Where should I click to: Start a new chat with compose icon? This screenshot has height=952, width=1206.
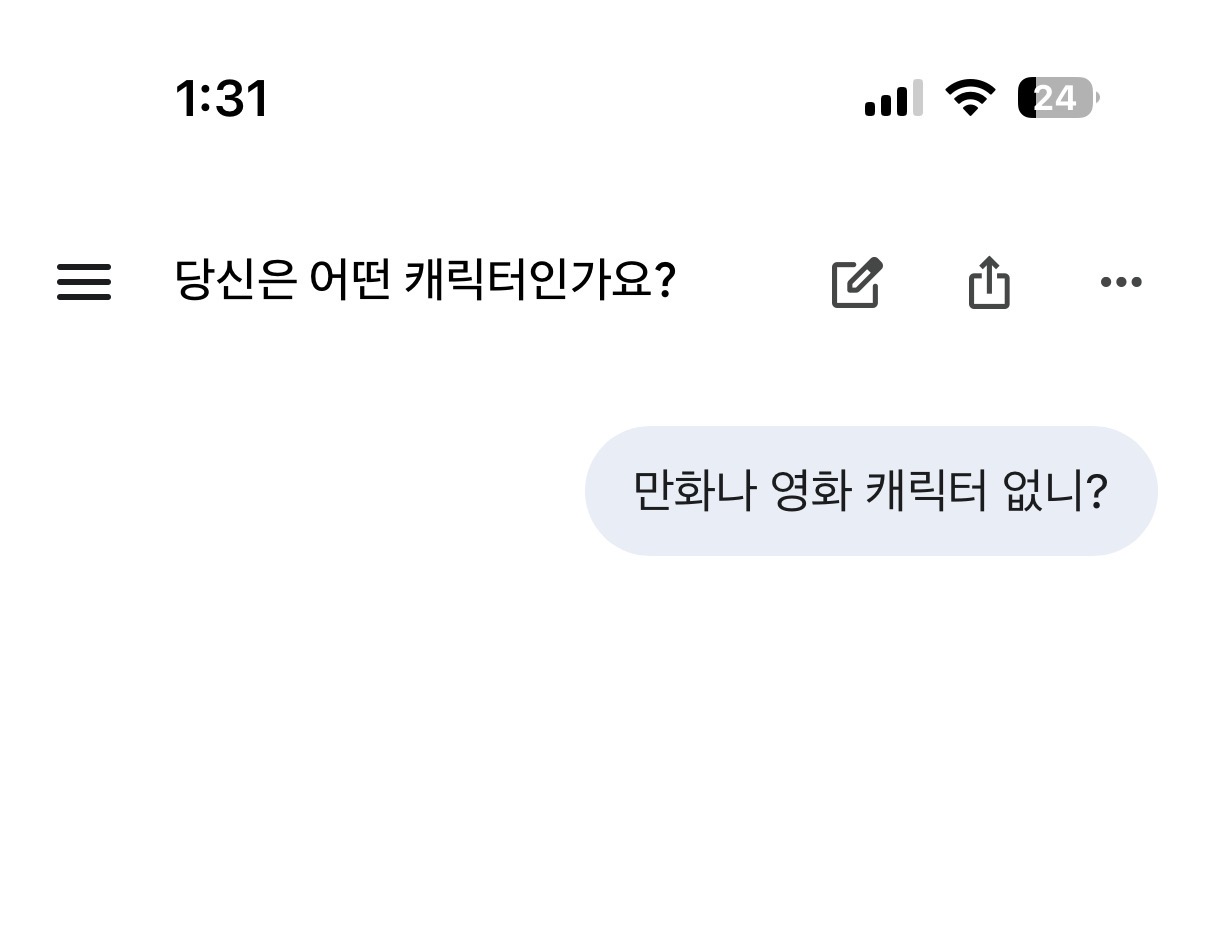tap(857, 282)
